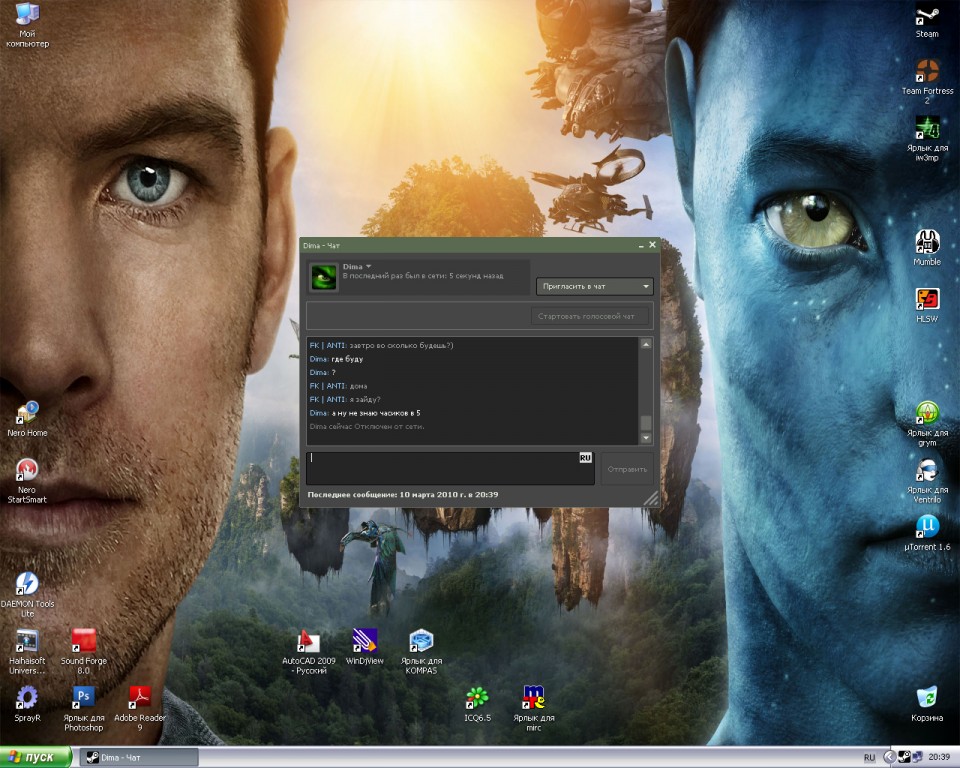
Task: Focus the chat message input field
Action: pyautogui.click(x=450, y=469)
